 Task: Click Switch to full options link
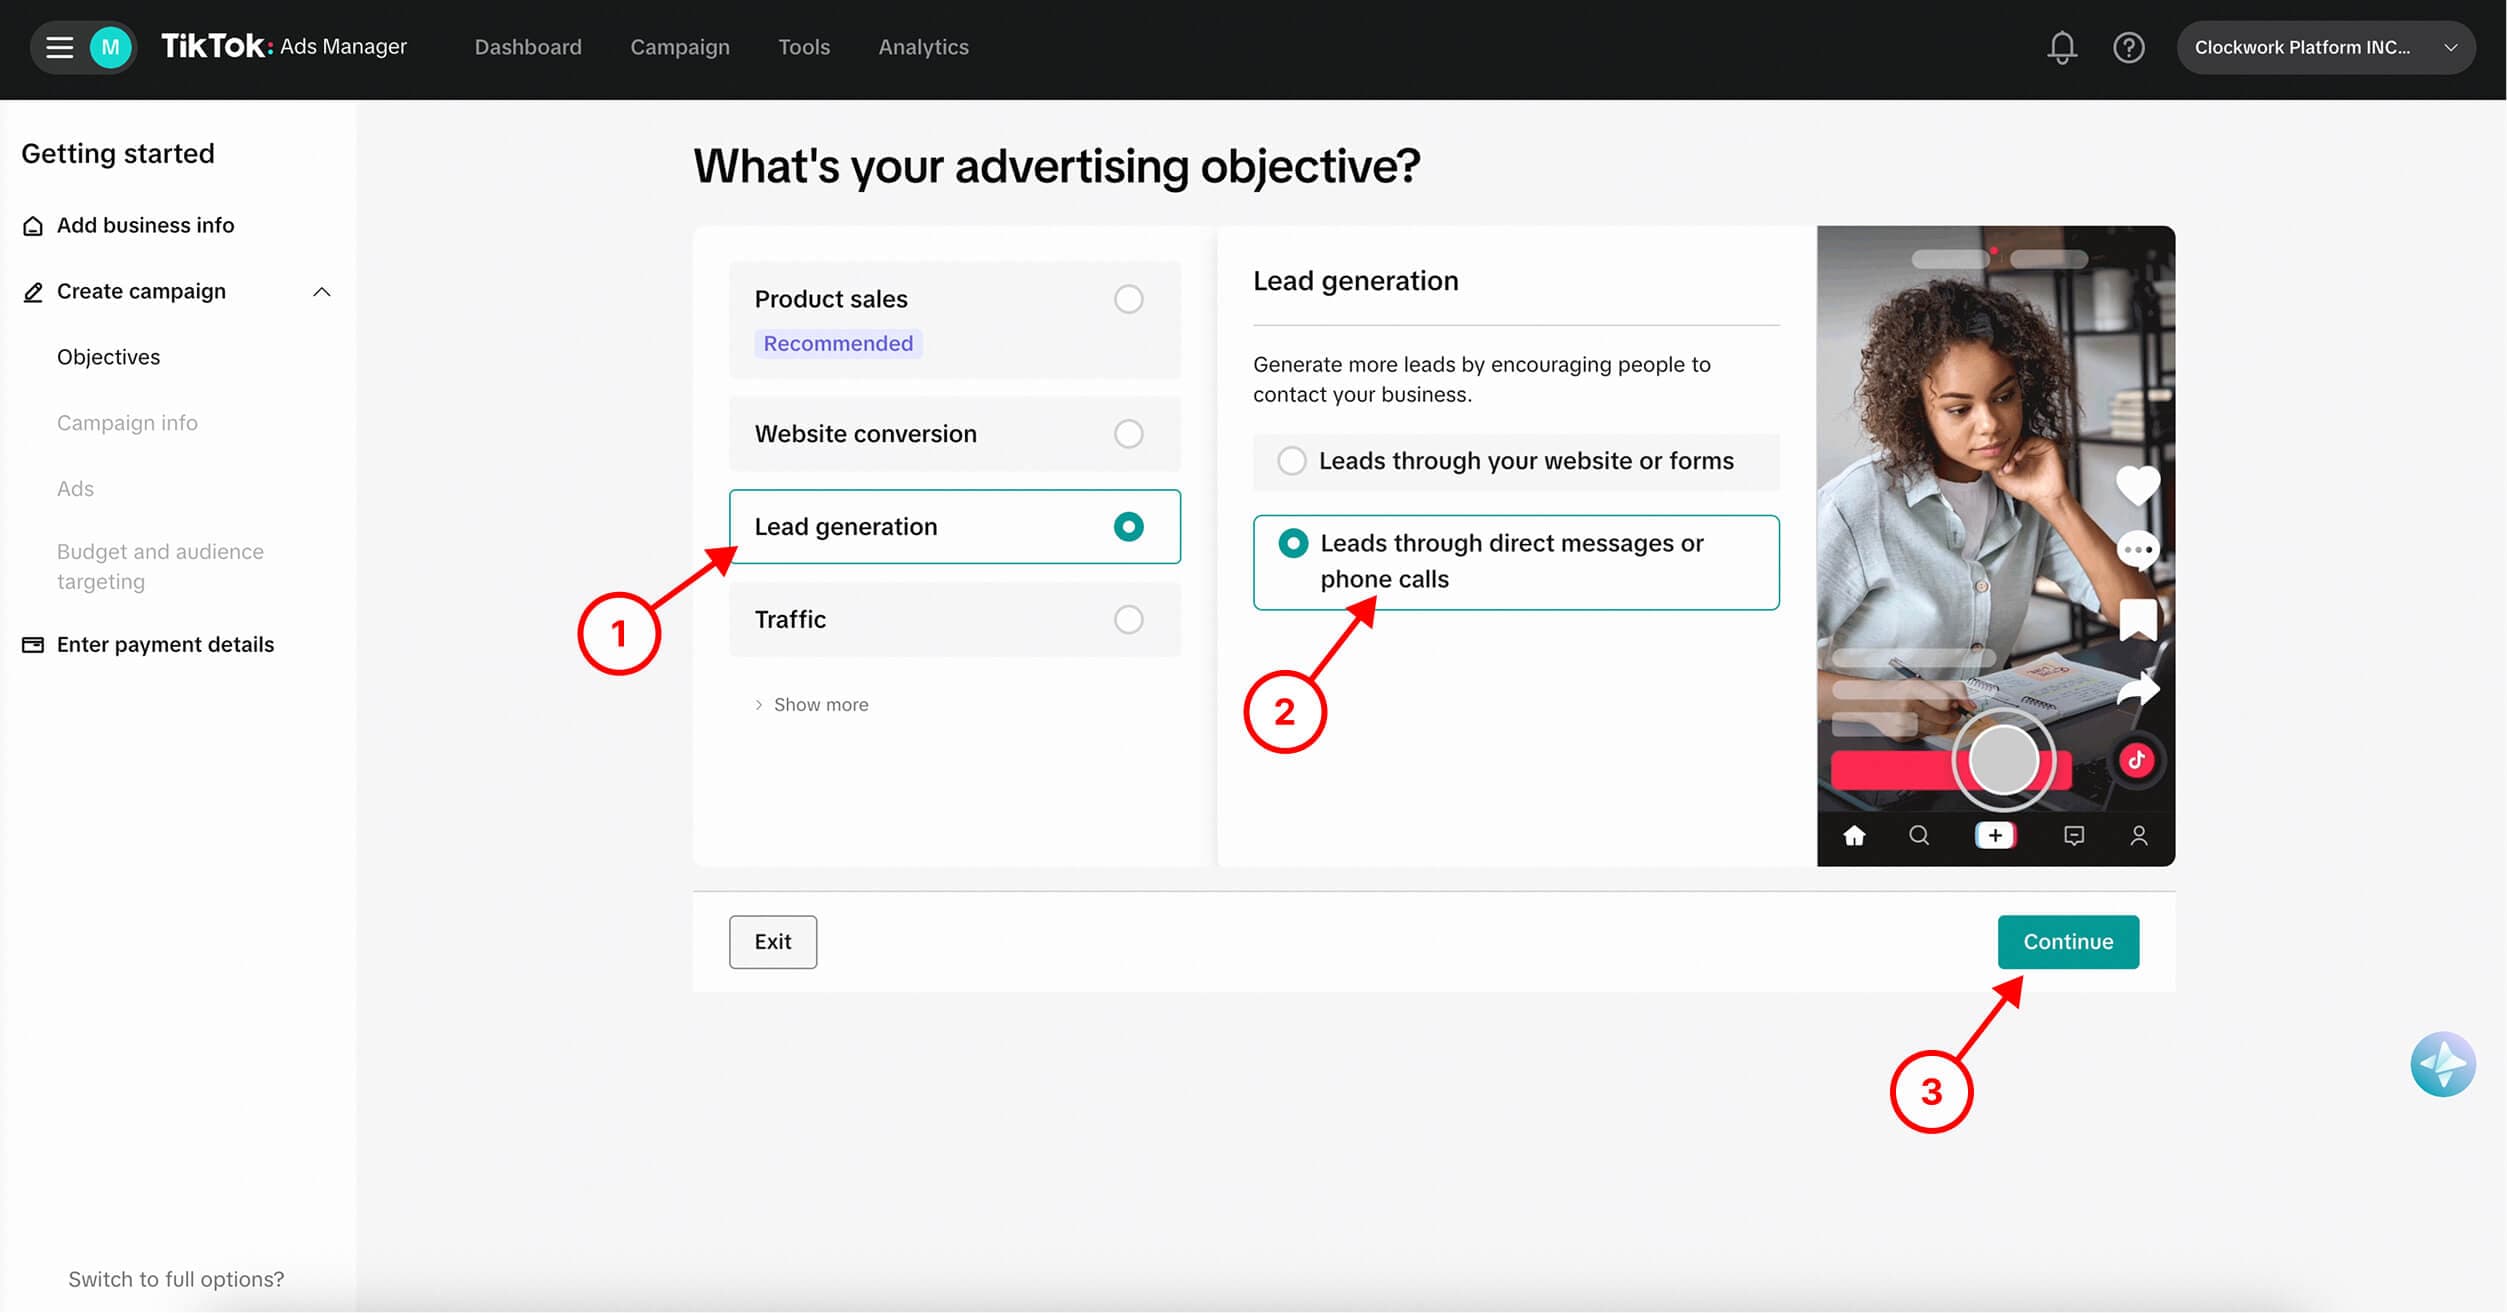tap(176, 1279)
